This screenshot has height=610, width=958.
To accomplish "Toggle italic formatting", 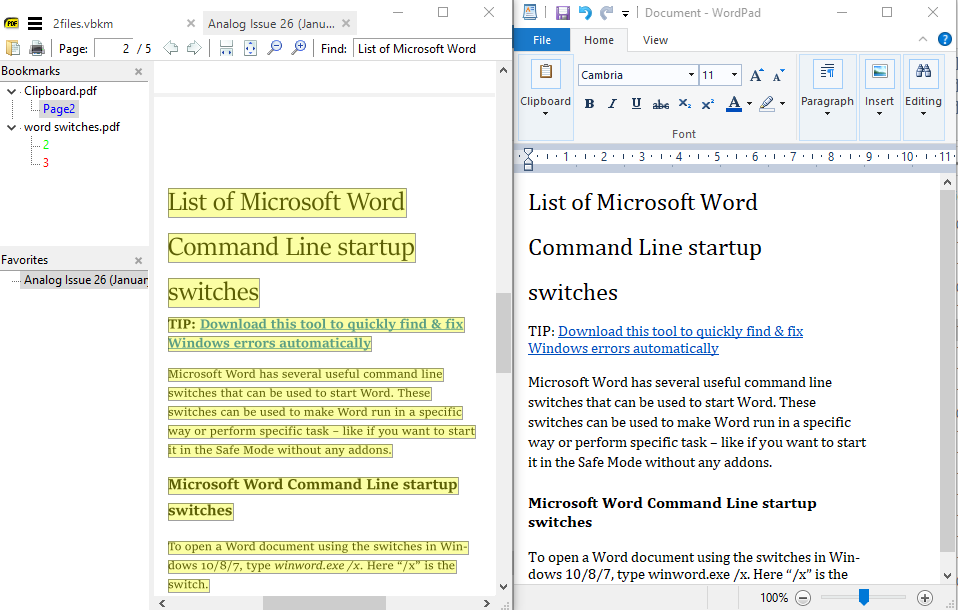I will (612, 104).
